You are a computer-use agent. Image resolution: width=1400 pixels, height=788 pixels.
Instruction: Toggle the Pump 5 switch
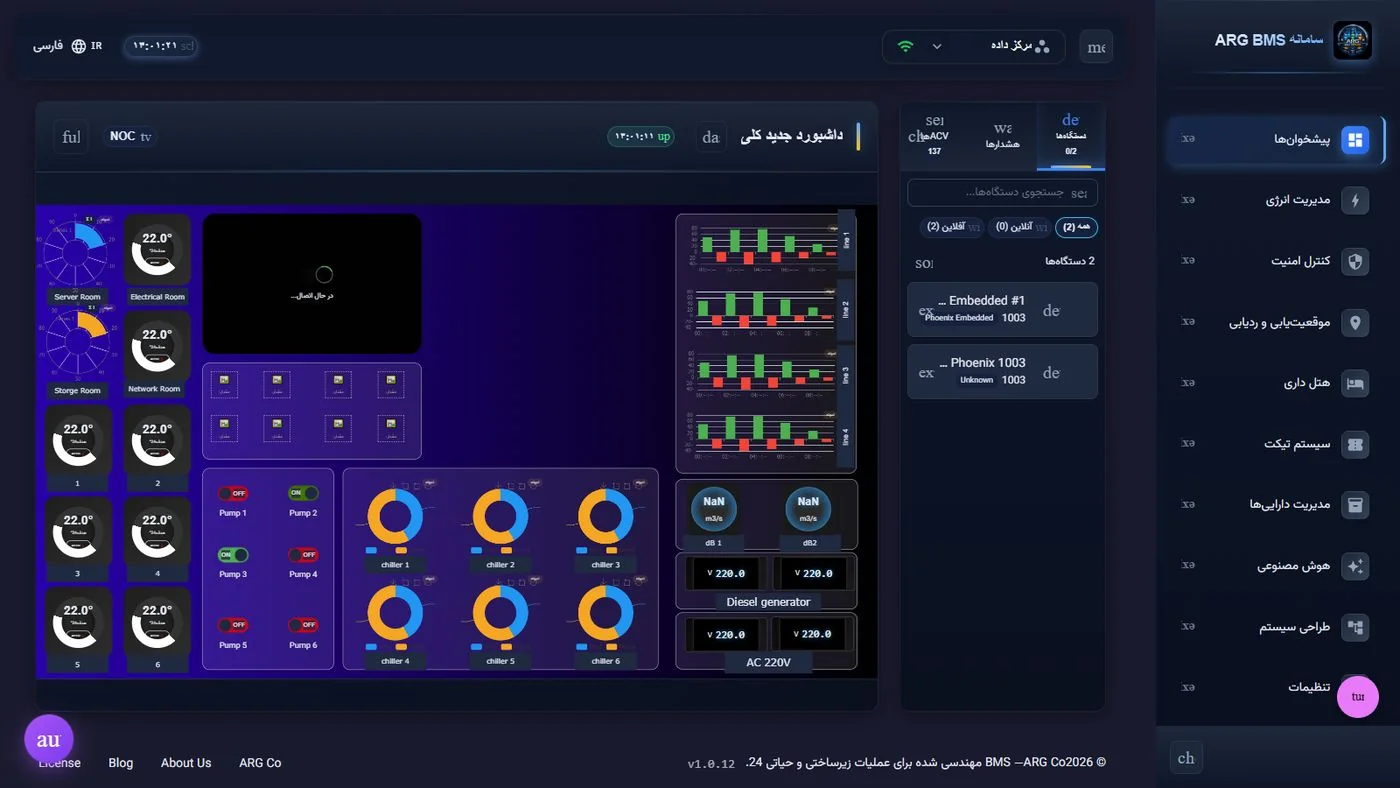[232, 625]
